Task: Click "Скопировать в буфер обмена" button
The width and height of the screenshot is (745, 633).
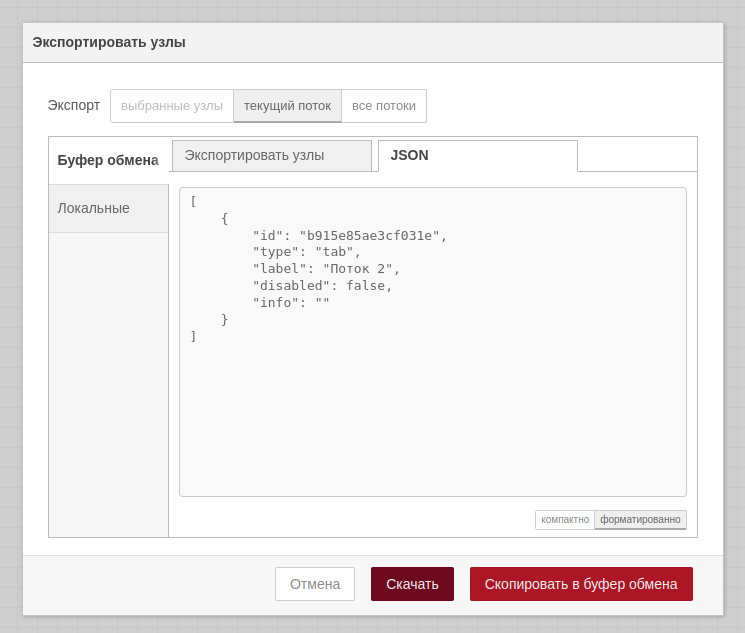Action: [x=581, y=584]
